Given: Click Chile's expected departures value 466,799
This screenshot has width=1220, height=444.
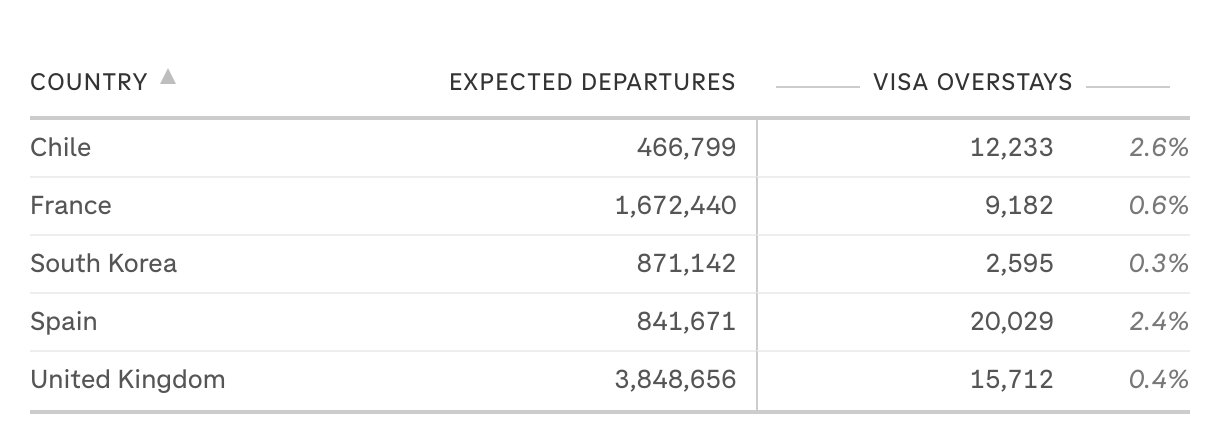Looking at the screenshot, I should 686,148.
